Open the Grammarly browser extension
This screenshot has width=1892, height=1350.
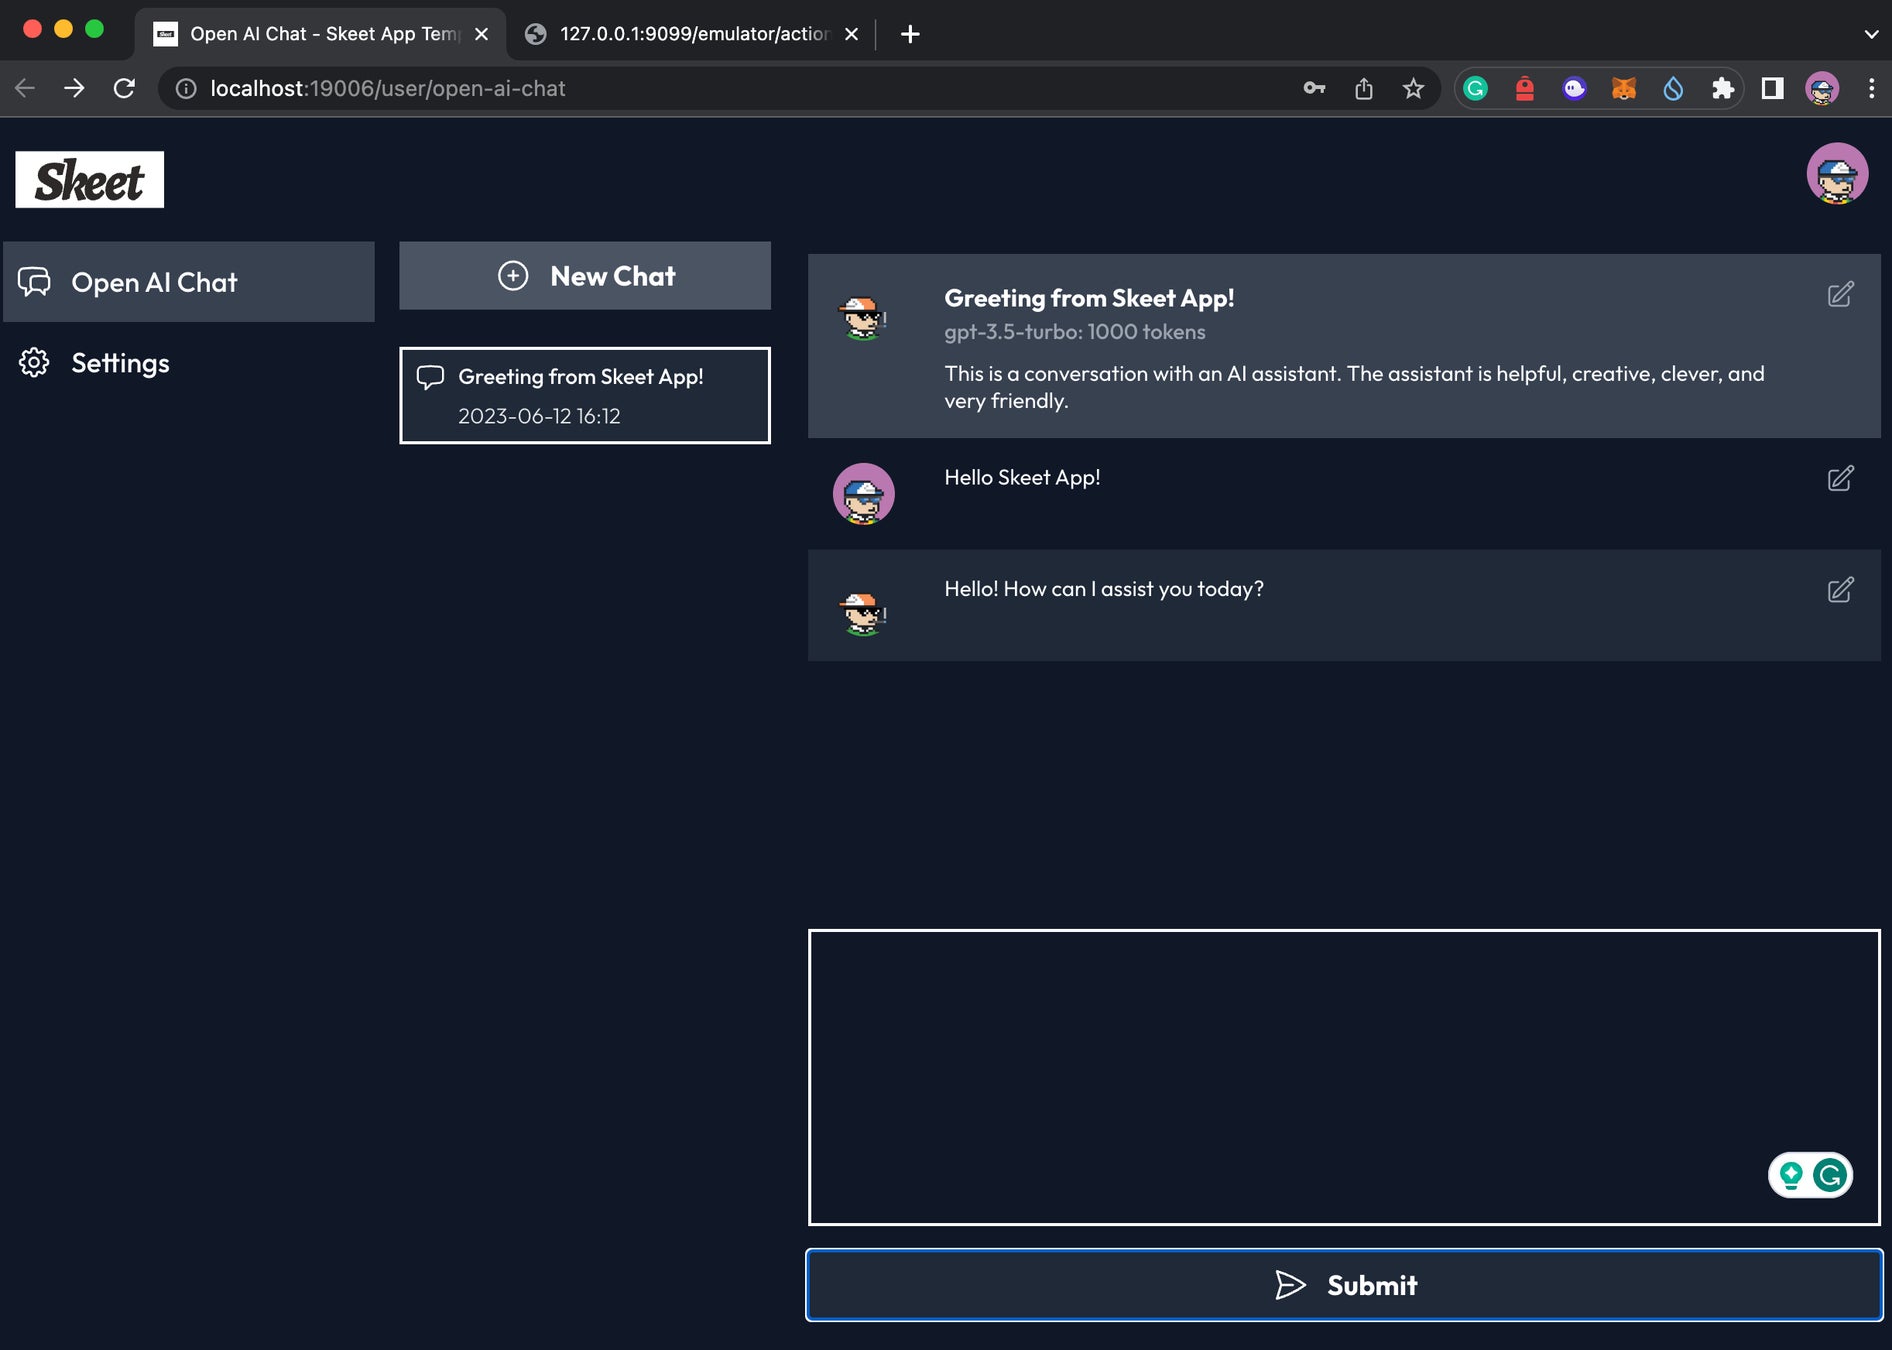click(x=1475, y=89)
